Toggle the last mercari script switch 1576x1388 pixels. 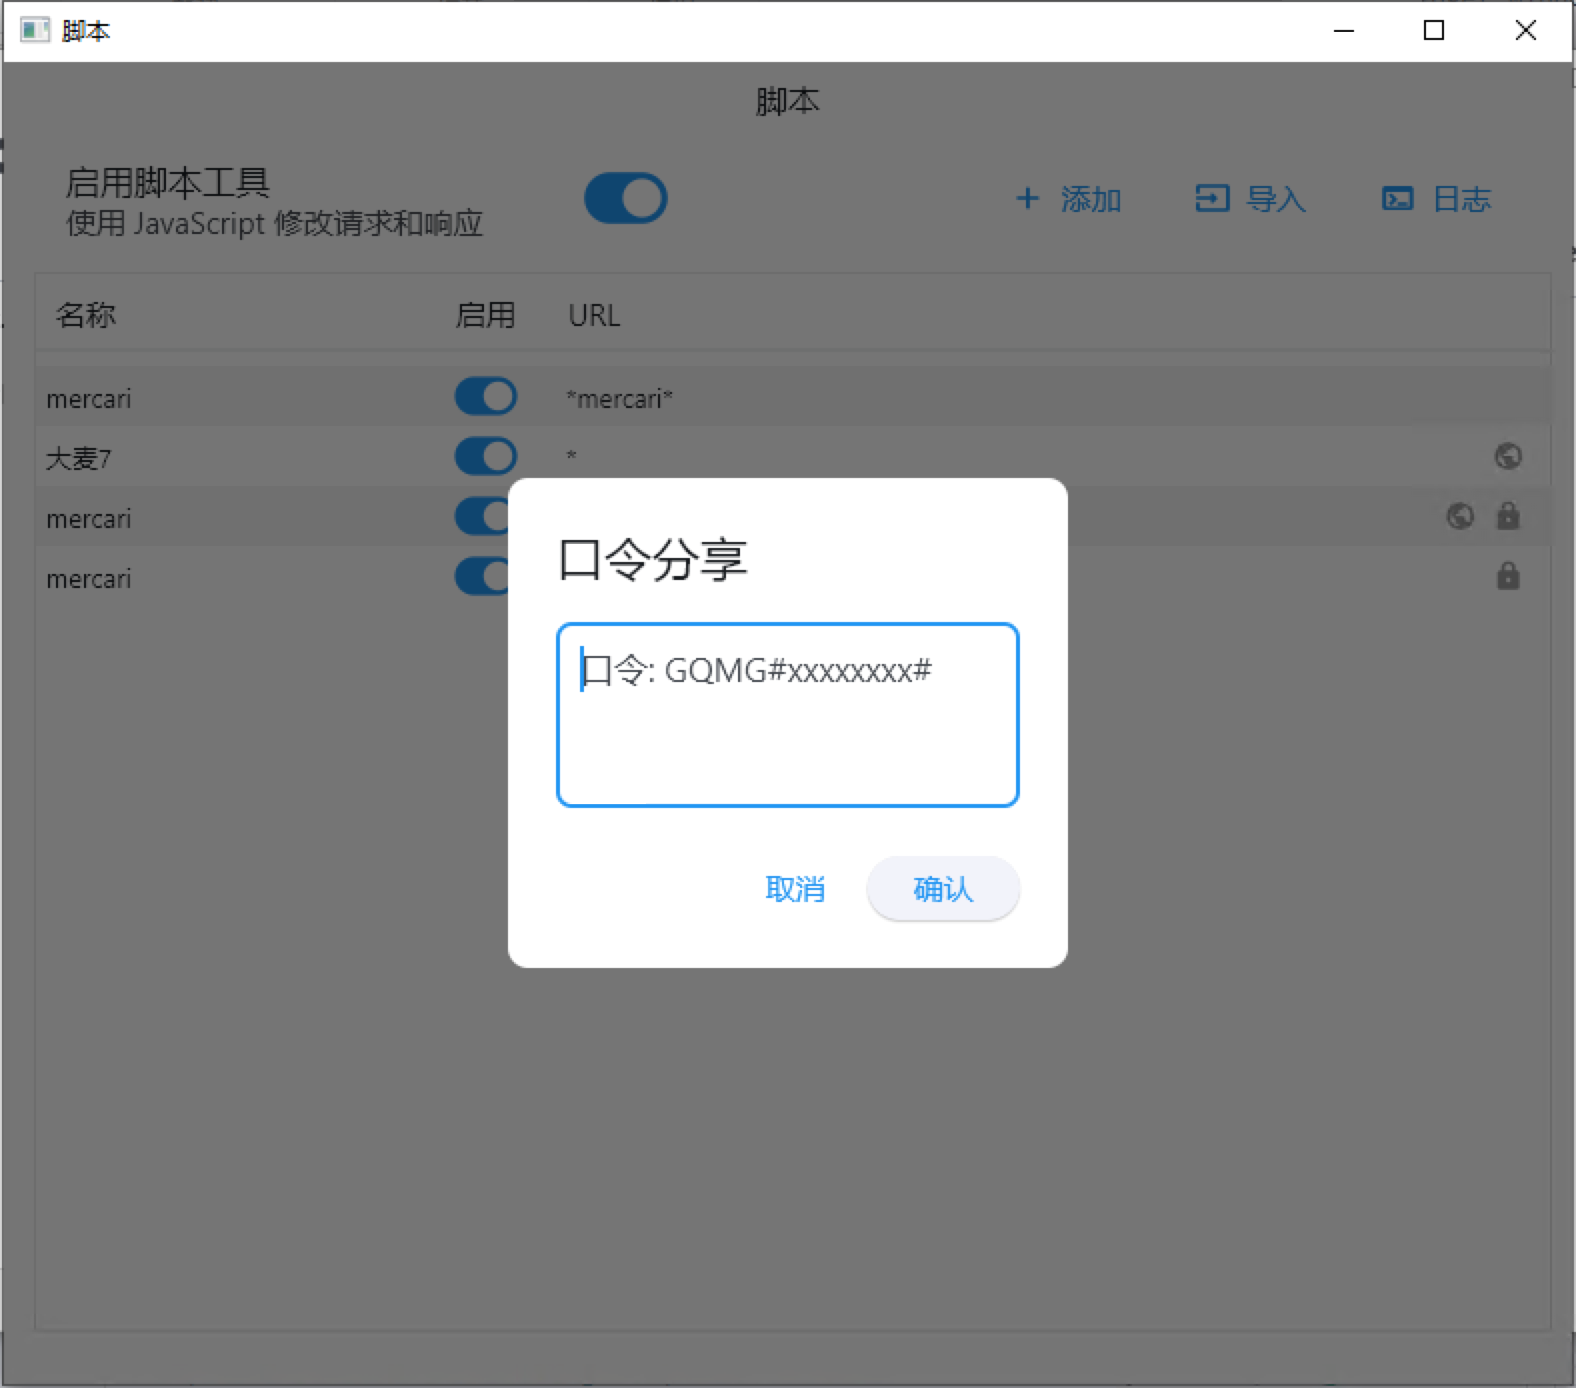(482, 576)
